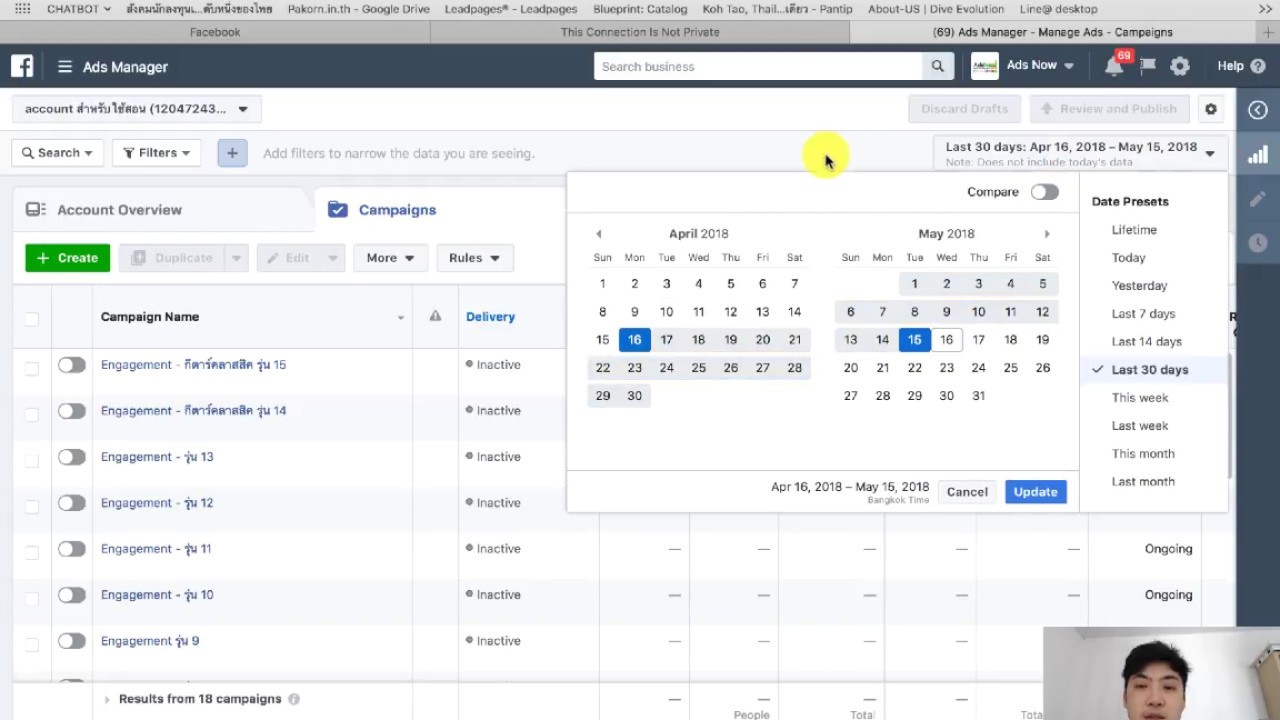This screenshot has width=1280, height=720.
Task: Open the clock history icon in right sidebar
Action: 1258,243
